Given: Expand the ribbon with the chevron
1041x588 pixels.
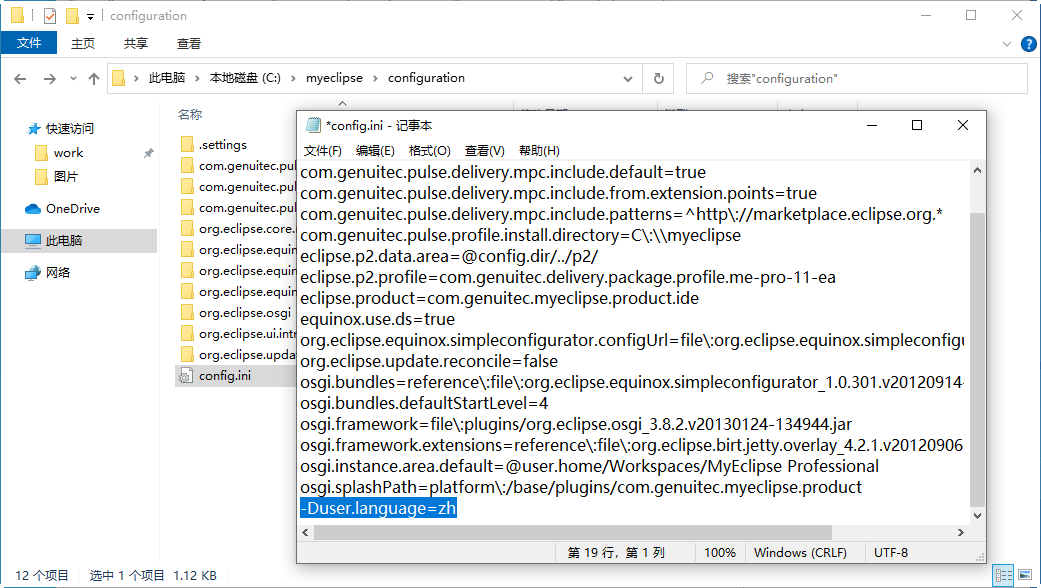Looking at the screenshot, I should tap(1007, 44).
